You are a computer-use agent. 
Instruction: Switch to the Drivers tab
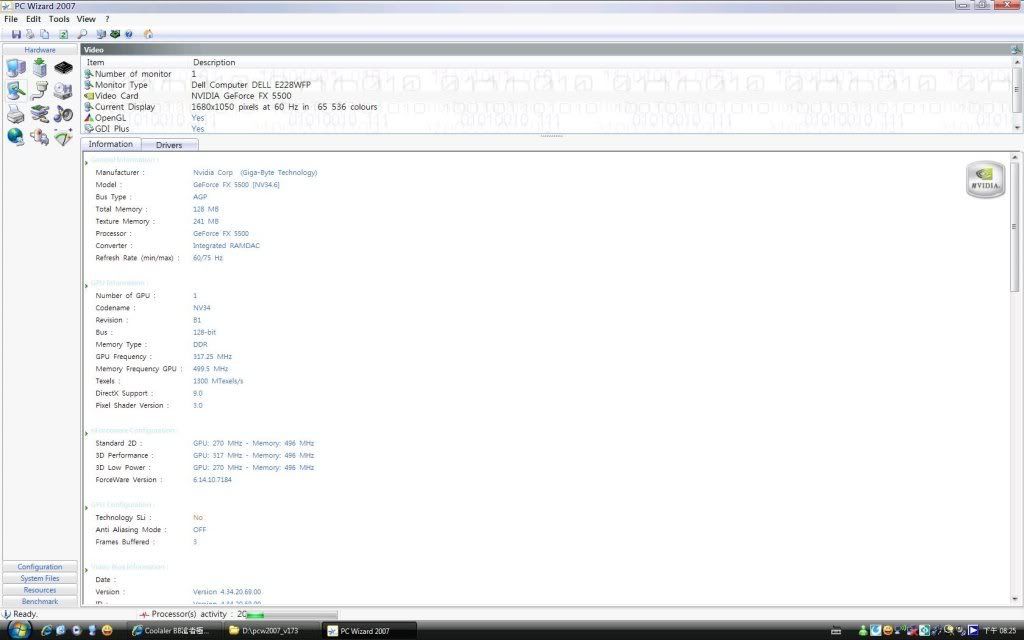[169, 145]
